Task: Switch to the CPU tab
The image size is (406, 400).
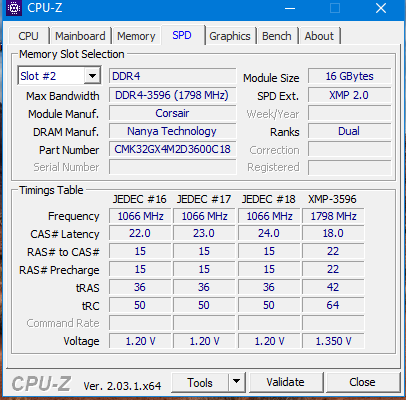Action: (x=28, y=36)
